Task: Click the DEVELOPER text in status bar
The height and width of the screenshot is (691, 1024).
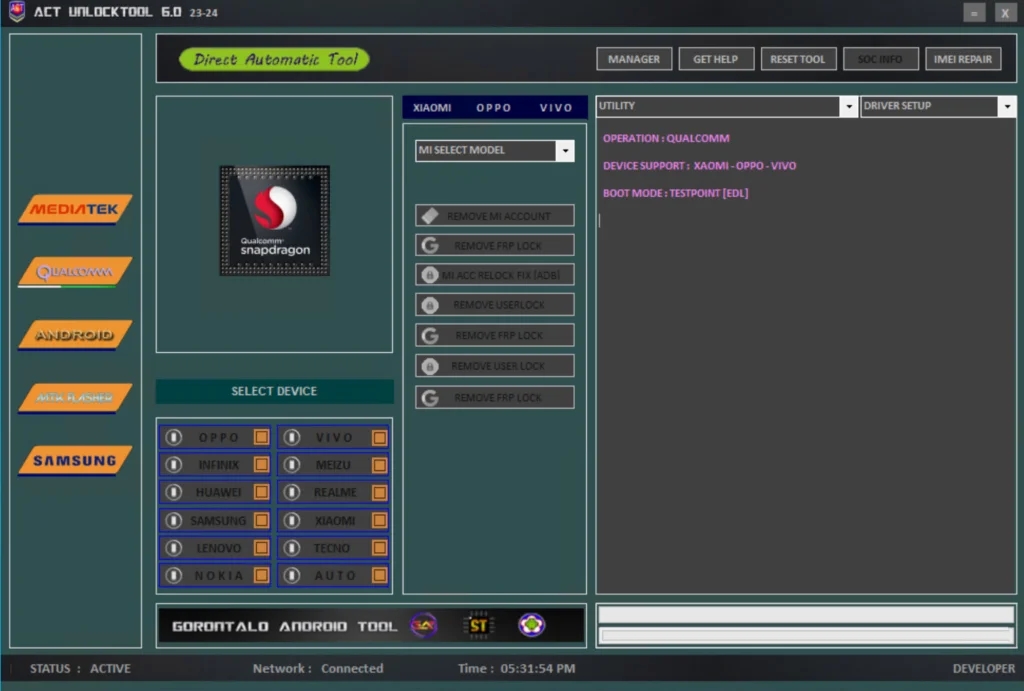Action: click(984, 669)
